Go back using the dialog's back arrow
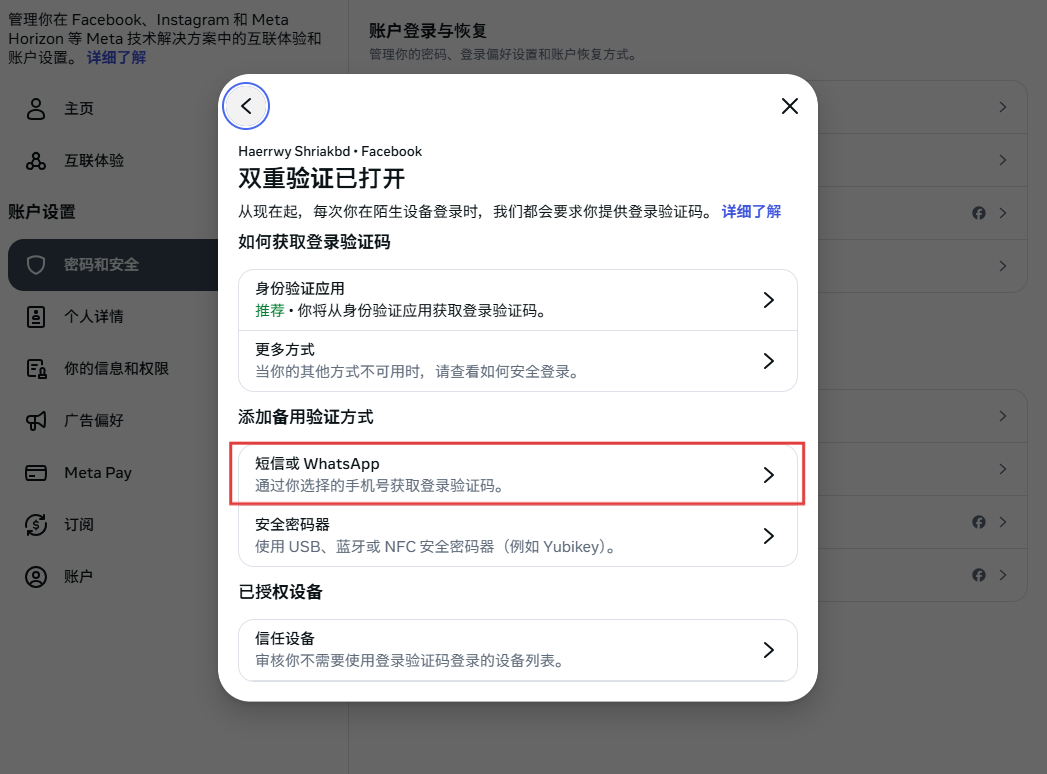Screen dimensions: 1047x774 [246, 106]
